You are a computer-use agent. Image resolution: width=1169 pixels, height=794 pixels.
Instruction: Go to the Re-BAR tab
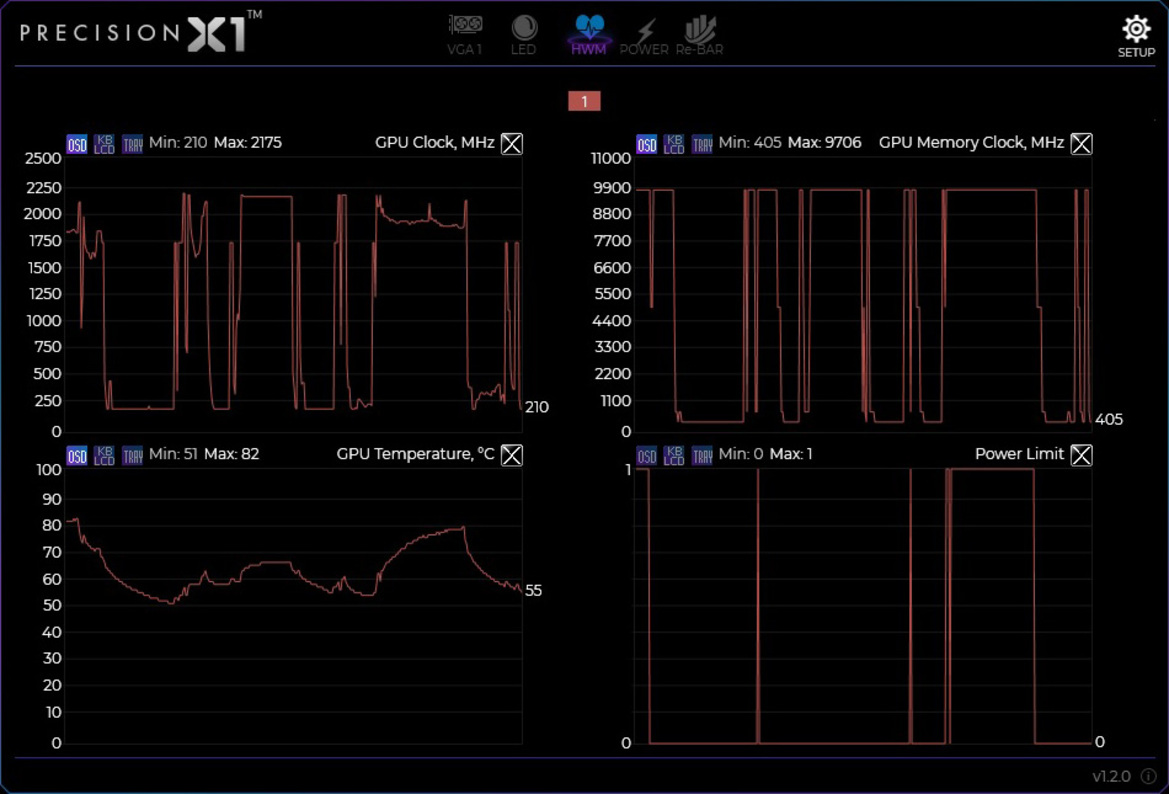click(x=699, y=34)
